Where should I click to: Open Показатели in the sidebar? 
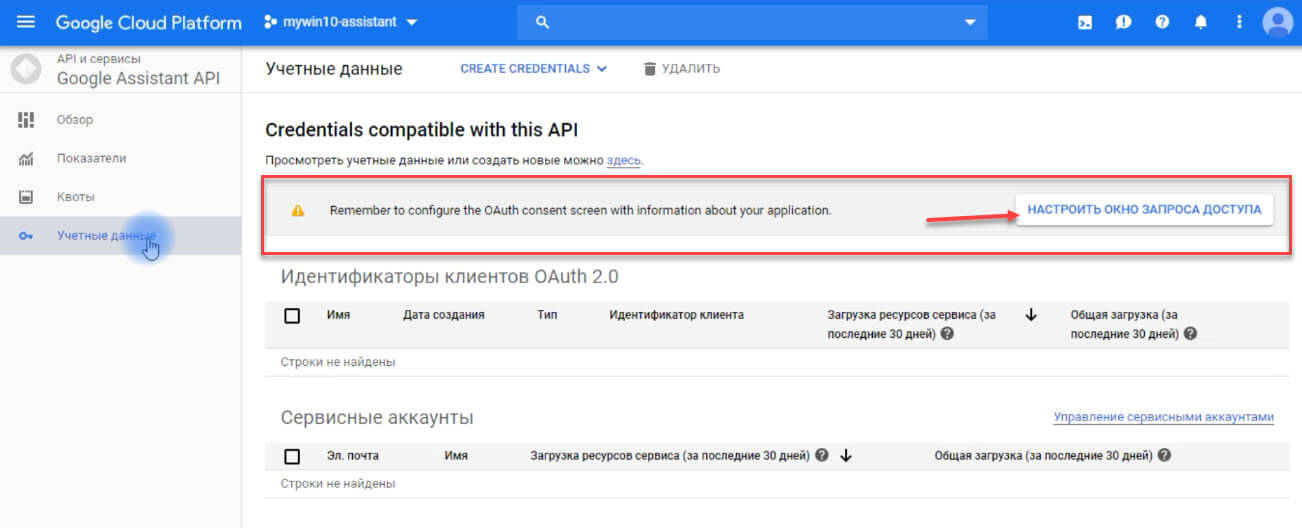(x=91, y=158)
